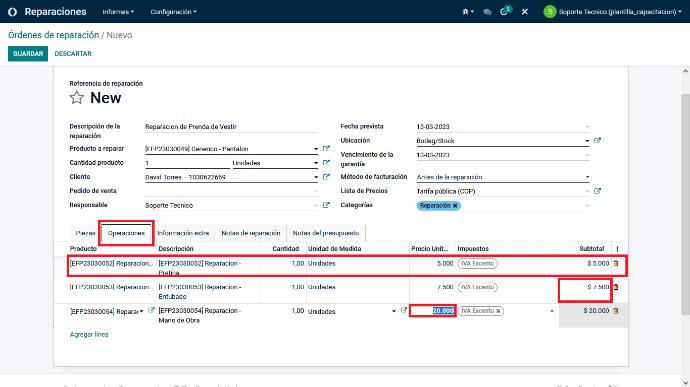Open external link for Producto a reparar
The image size is (690, 387).
pos(326,149)
